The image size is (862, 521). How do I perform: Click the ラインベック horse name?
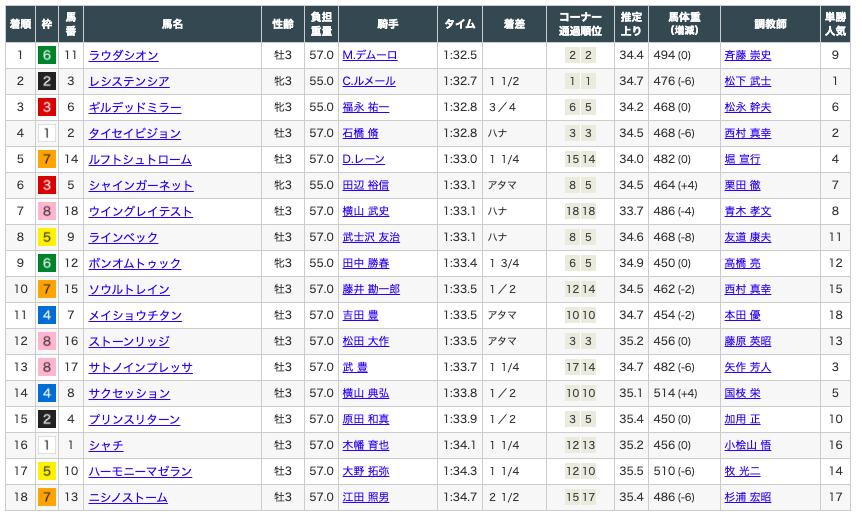click(124, 237)
